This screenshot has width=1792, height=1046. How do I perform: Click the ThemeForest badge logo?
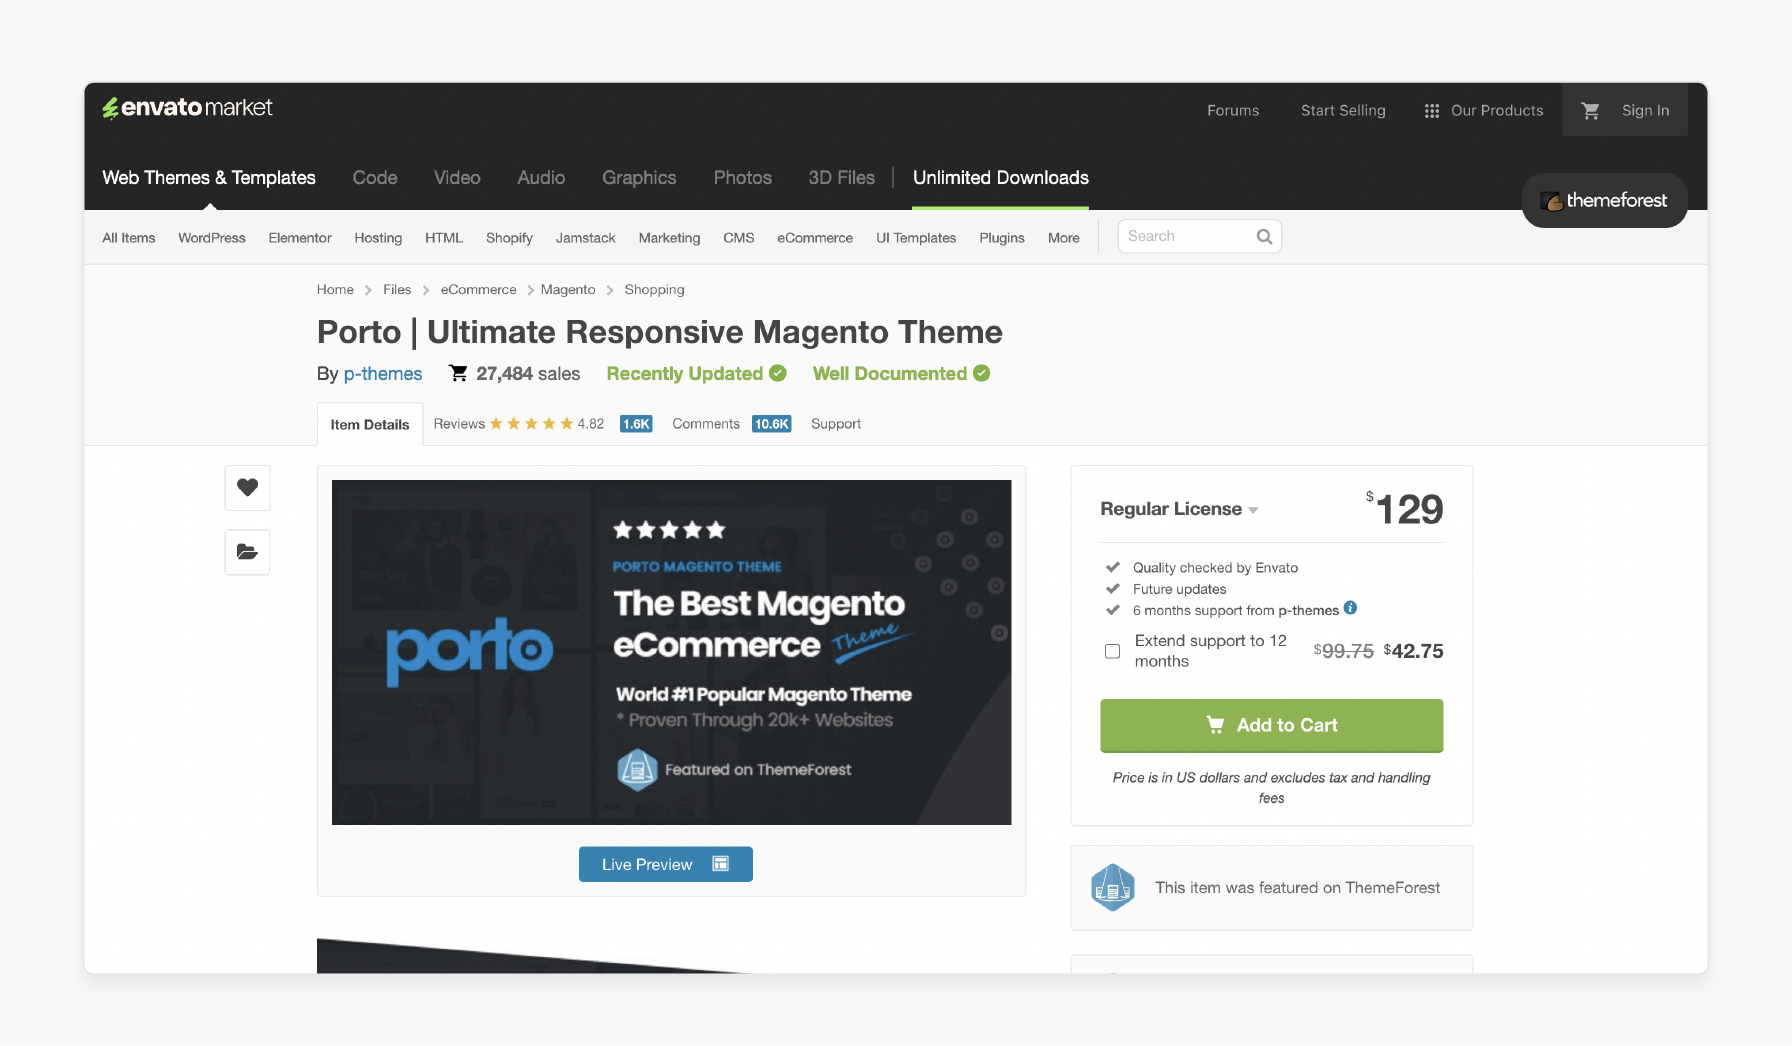pos(1605,201)
